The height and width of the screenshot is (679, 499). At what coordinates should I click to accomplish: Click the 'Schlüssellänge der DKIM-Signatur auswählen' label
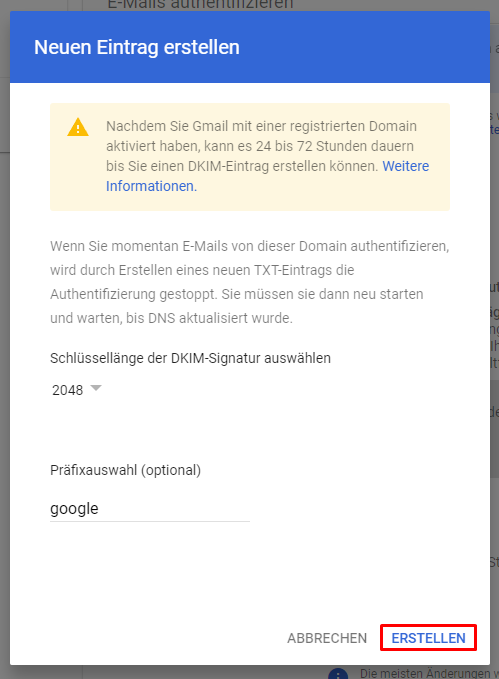(190, 358)
